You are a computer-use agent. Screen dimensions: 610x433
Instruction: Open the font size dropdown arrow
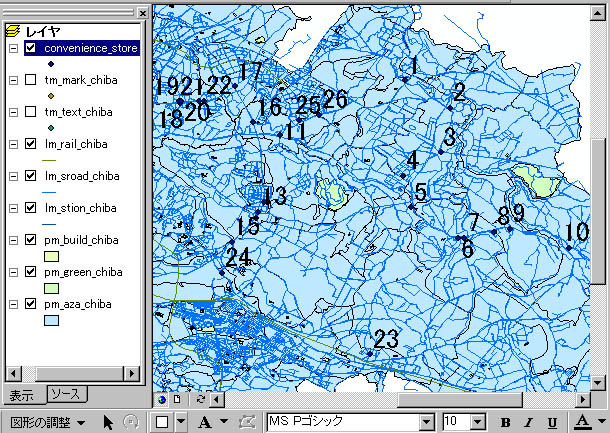[x=478, y=422]
